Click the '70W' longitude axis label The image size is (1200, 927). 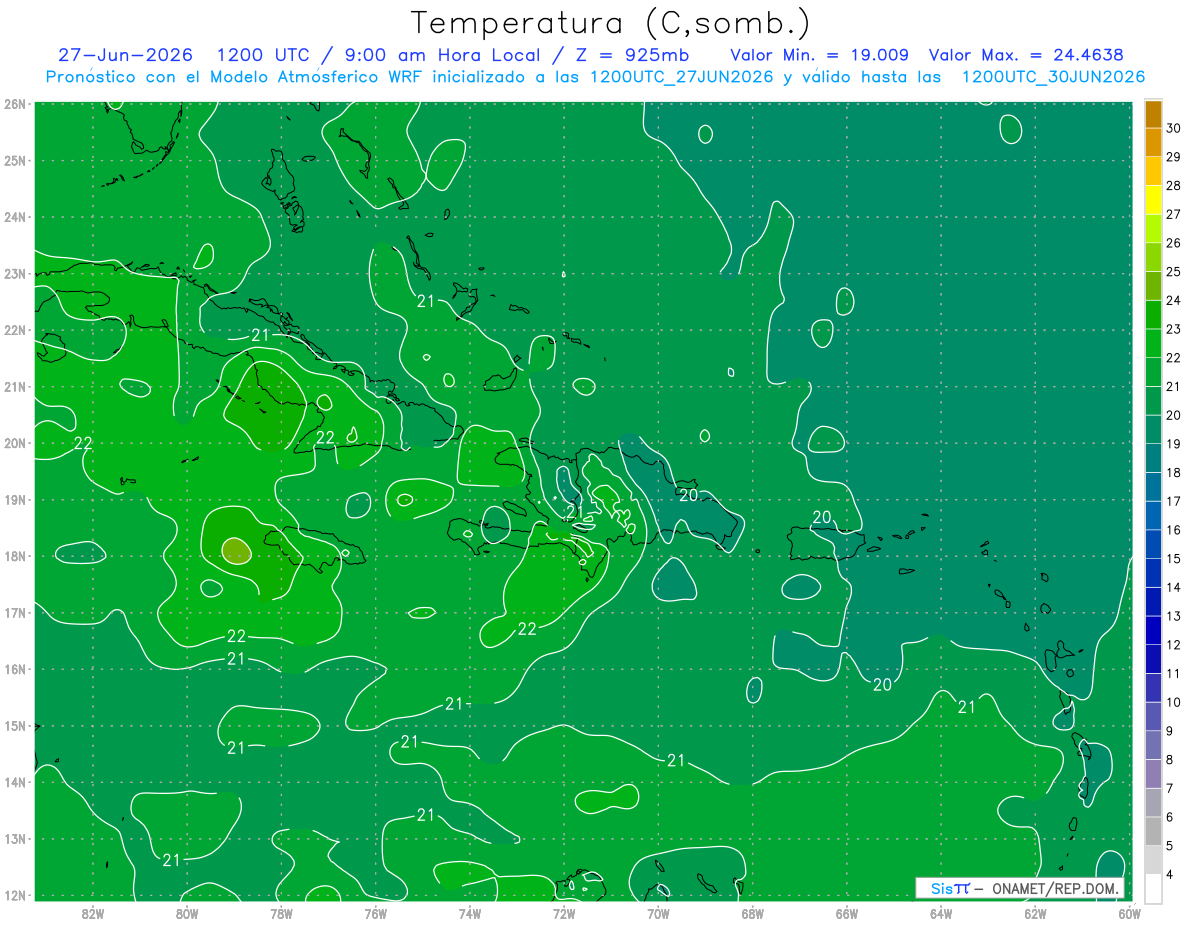(x=658, y=913)
